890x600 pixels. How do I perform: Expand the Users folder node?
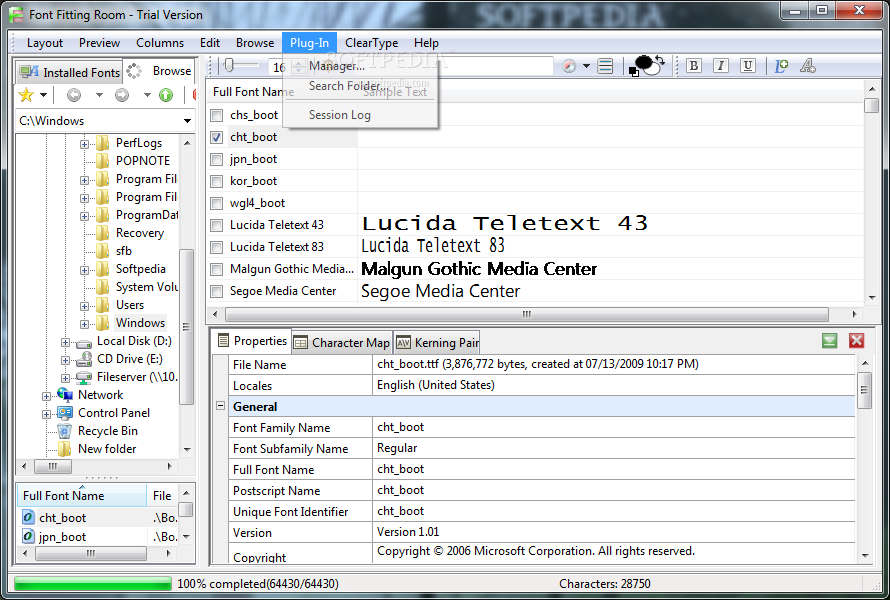click(84, 306)
